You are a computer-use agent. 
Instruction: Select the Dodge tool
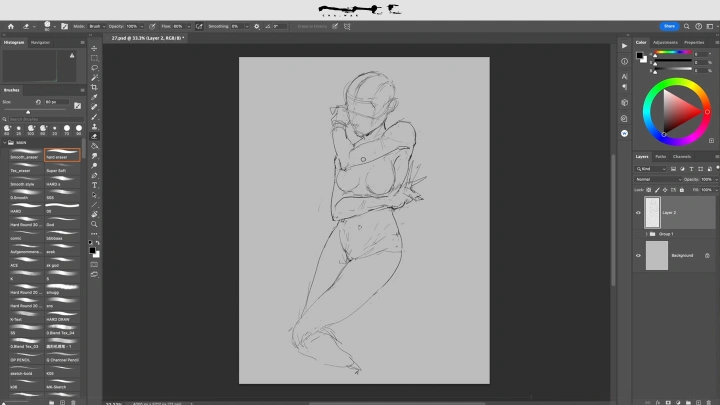[x=94, y=166]
